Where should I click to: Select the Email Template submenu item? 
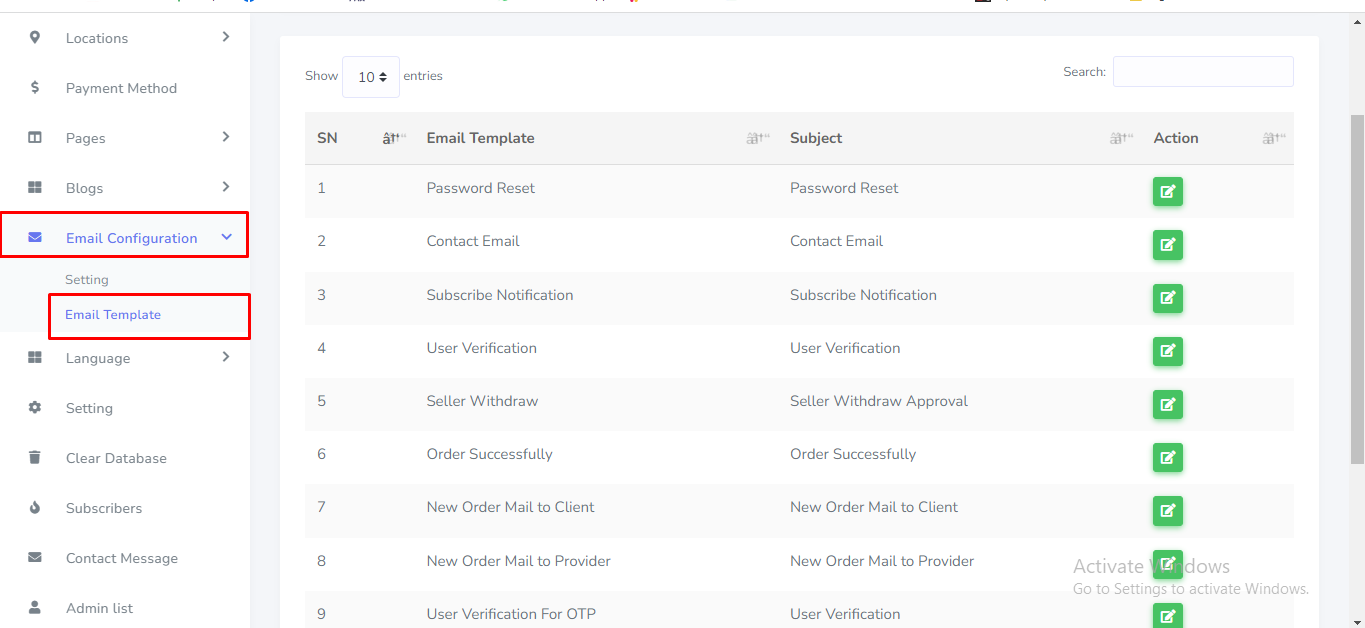(113, 315)
